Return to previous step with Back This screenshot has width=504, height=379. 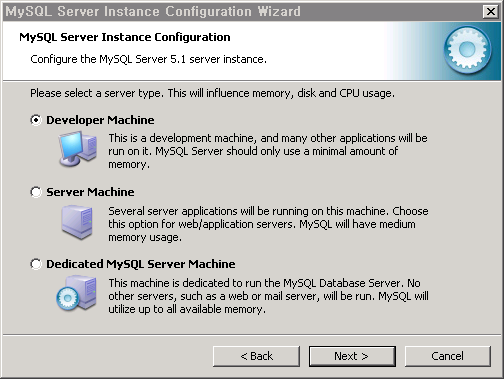click(x=256, y=356)
